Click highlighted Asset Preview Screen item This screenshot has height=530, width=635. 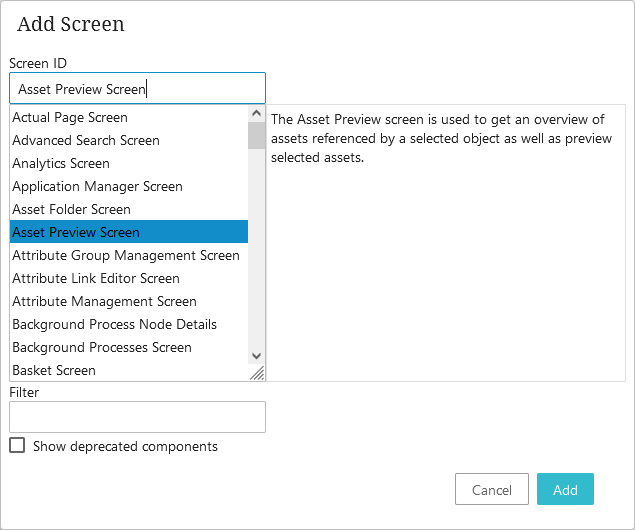click(x=76, y=233)
